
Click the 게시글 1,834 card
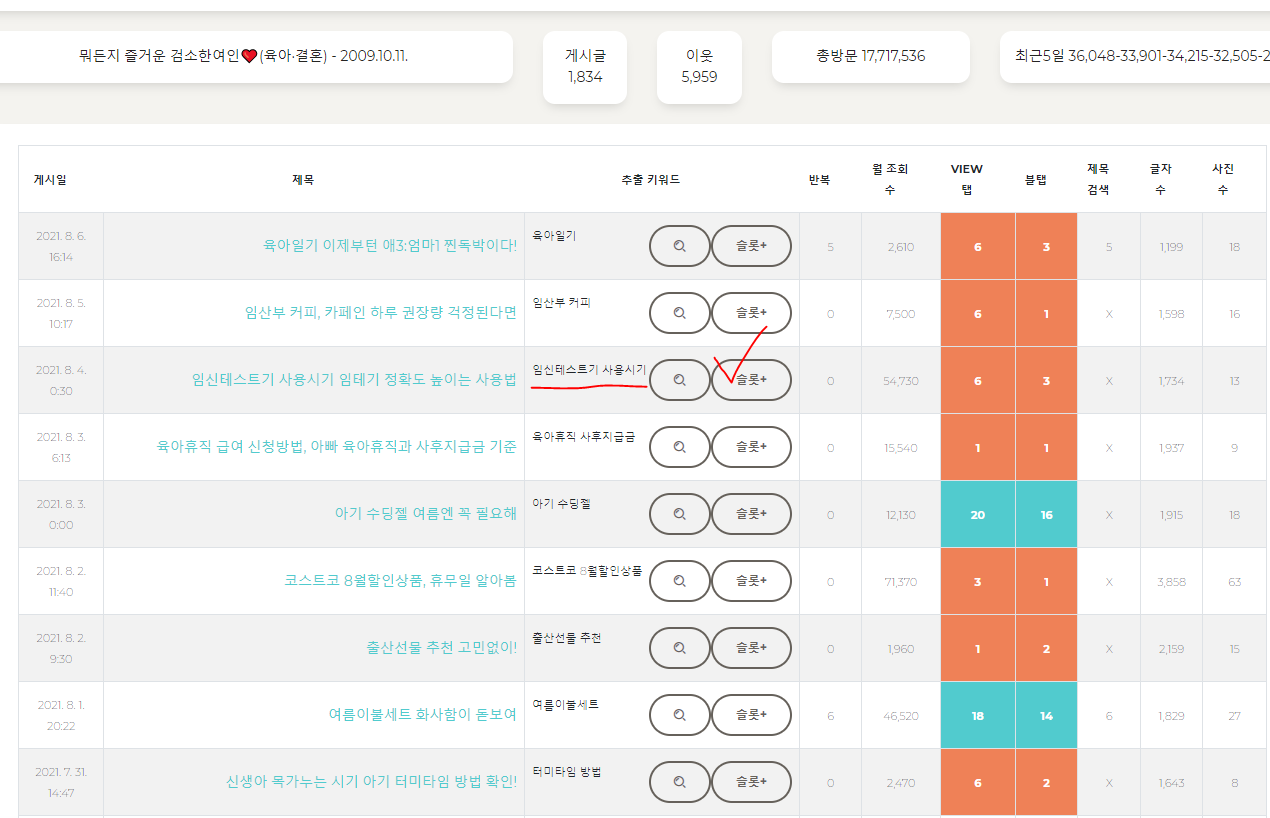coord(585,67)
